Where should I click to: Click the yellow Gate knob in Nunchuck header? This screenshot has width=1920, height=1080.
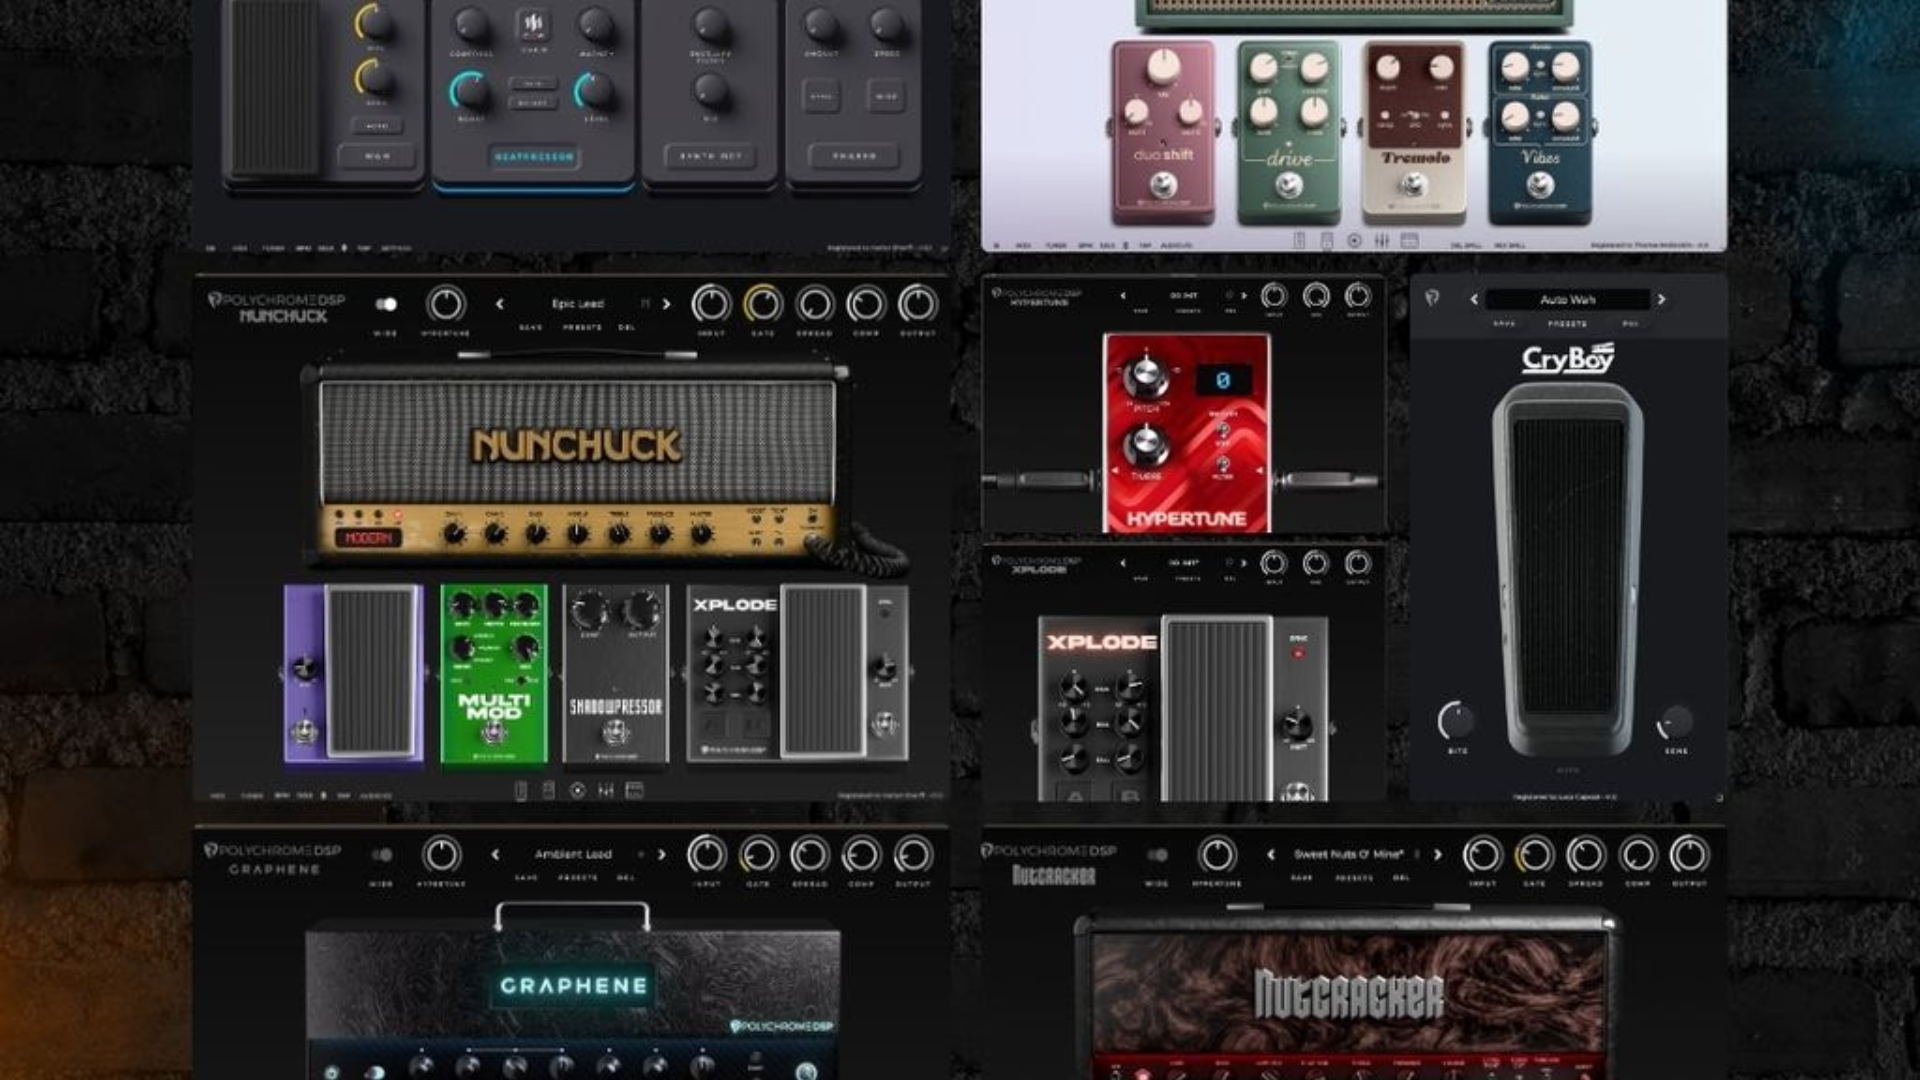point(763,304)
